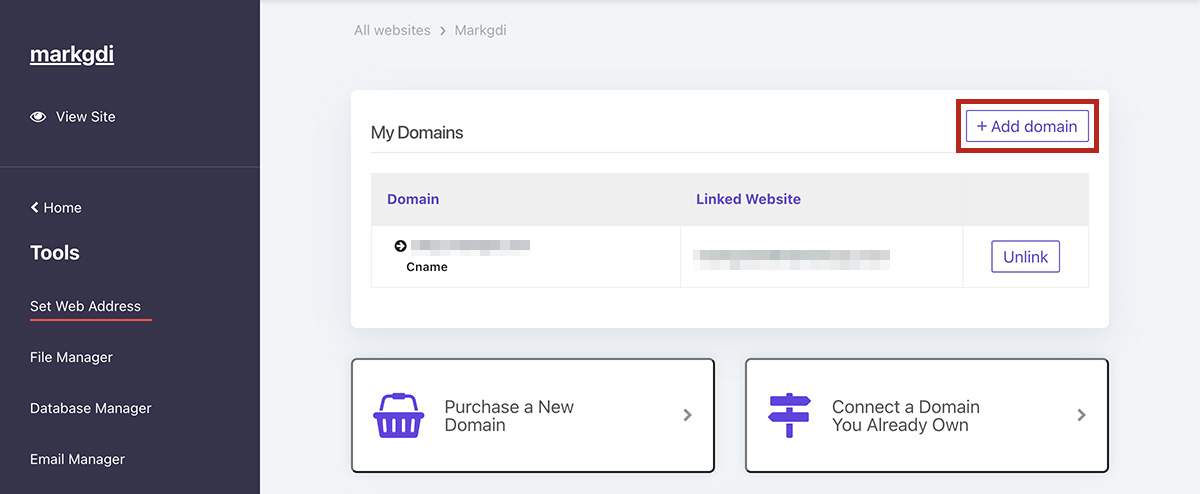Click the arrow icon beside the domain name
Screen dimensions: 1200x494
401,246
